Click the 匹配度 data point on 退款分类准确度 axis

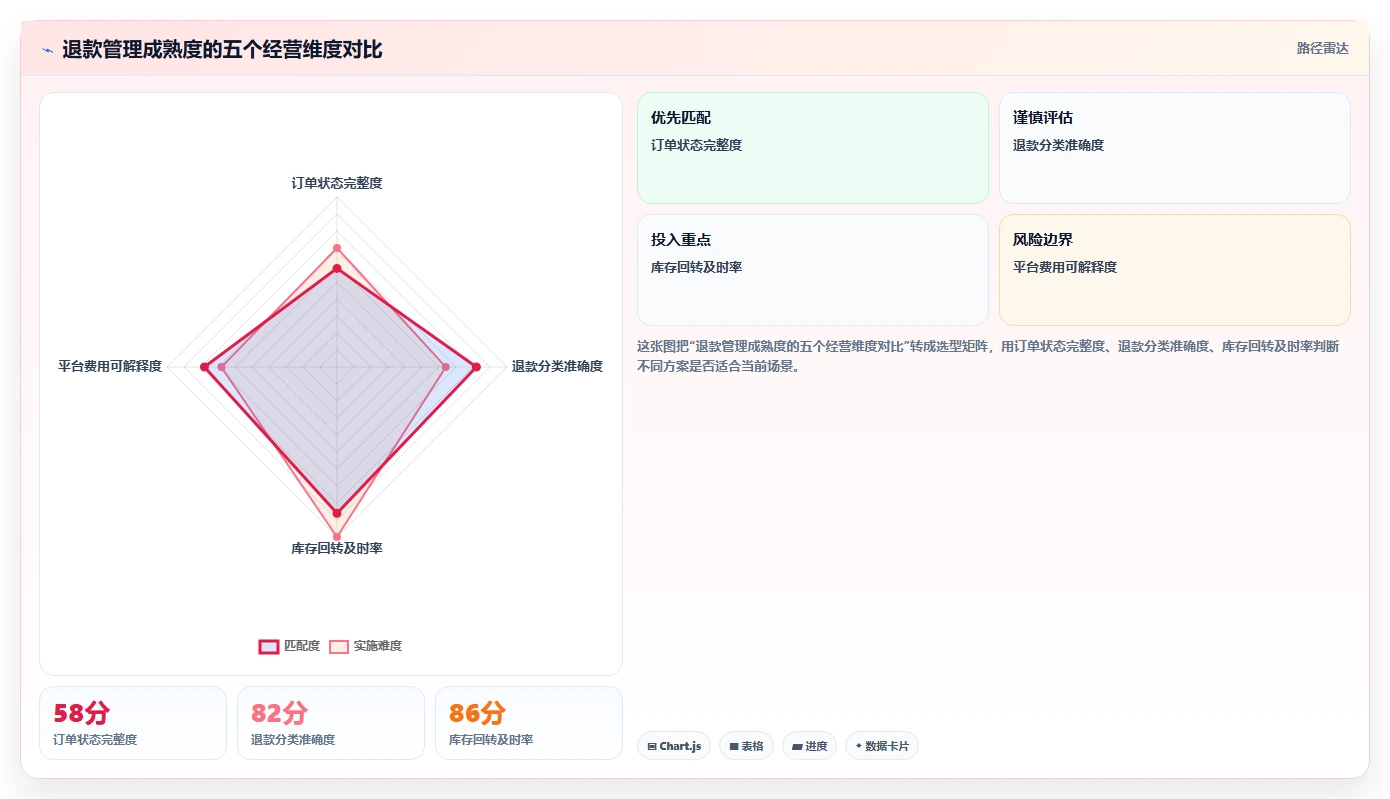(476, 367)
